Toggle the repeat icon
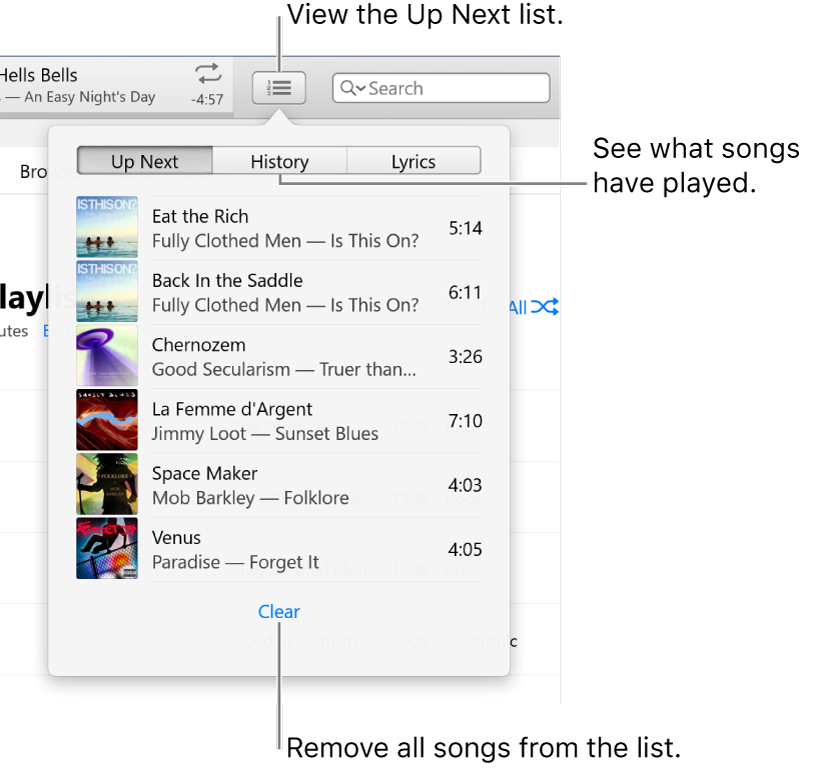 point(209,73)
